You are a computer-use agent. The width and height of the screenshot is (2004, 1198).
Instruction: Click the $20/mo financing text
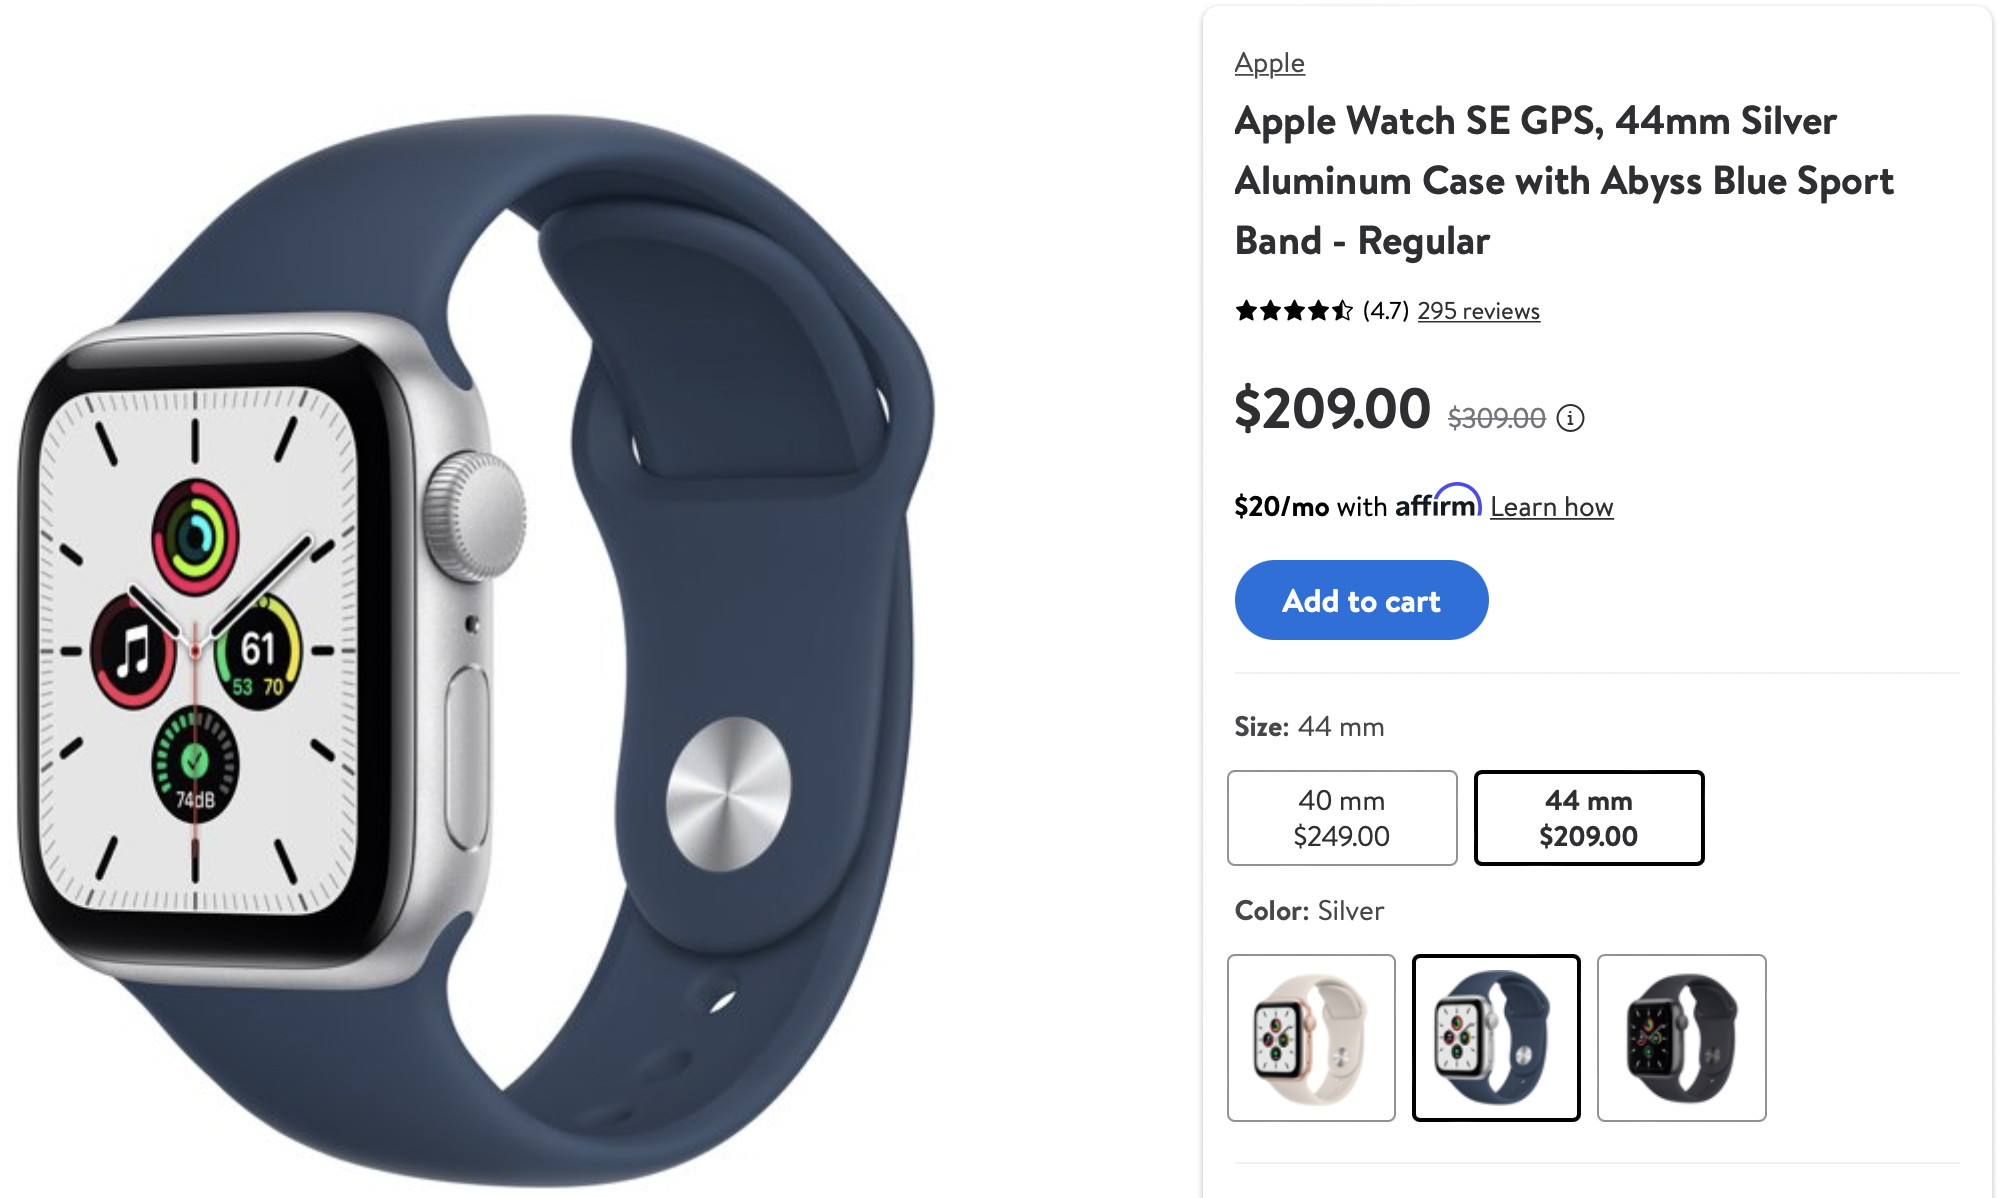tap(1282, 507)
